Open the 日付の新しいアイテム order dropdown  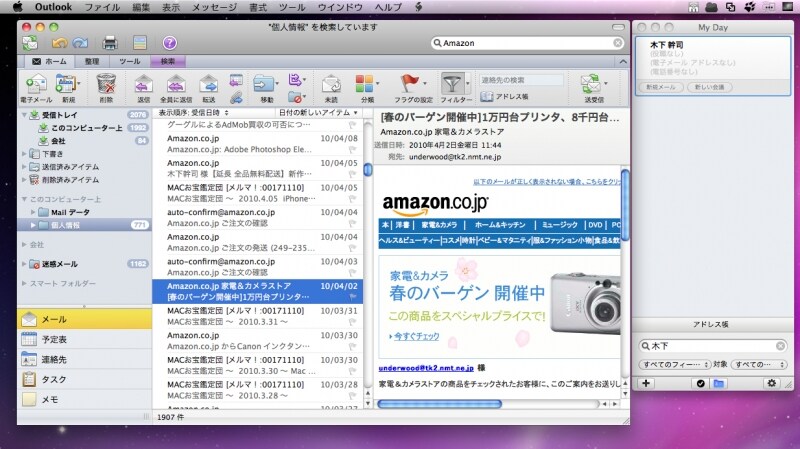[x=317, y=112]
